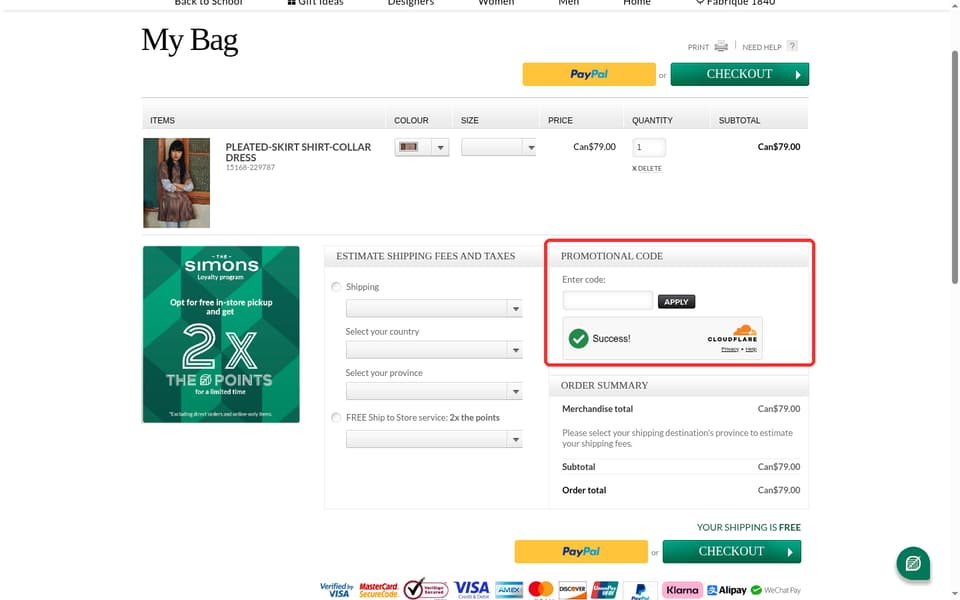The width and height of the screenshot is (960, 600).
Task: Open the Need Help question mark icon
Action: [792, 46]
